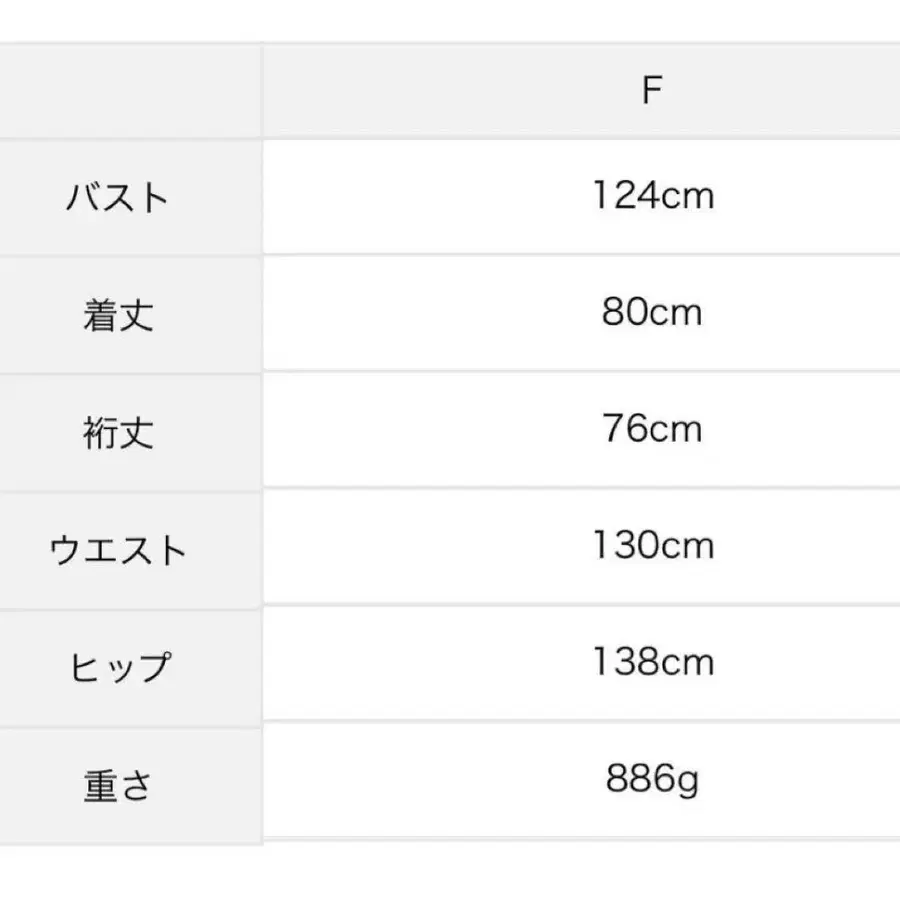Select the 130cm waist value
This screenshot has height=900, width=900.
click(x=652, y=546)
